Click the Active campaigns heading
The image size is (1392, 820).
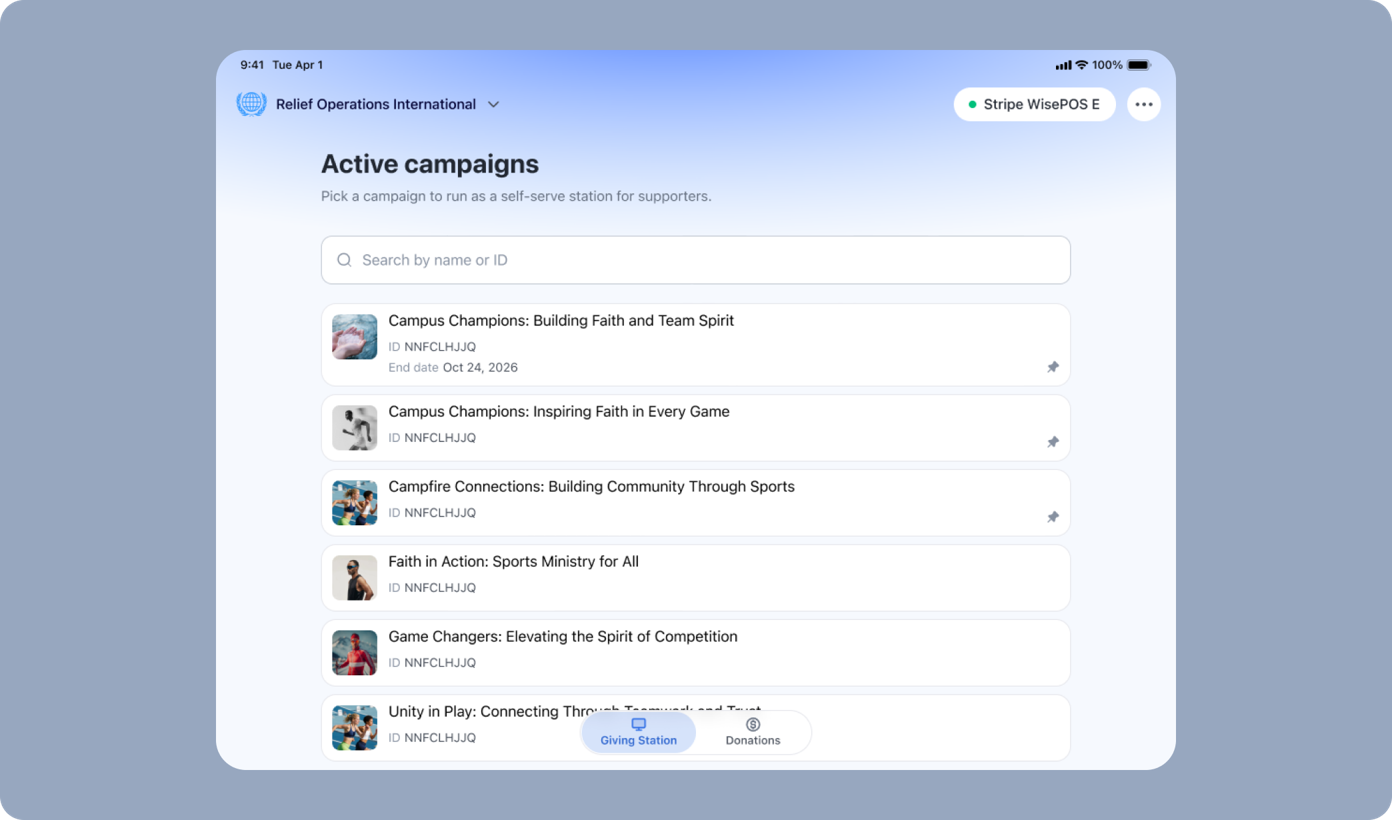(430, 164)
